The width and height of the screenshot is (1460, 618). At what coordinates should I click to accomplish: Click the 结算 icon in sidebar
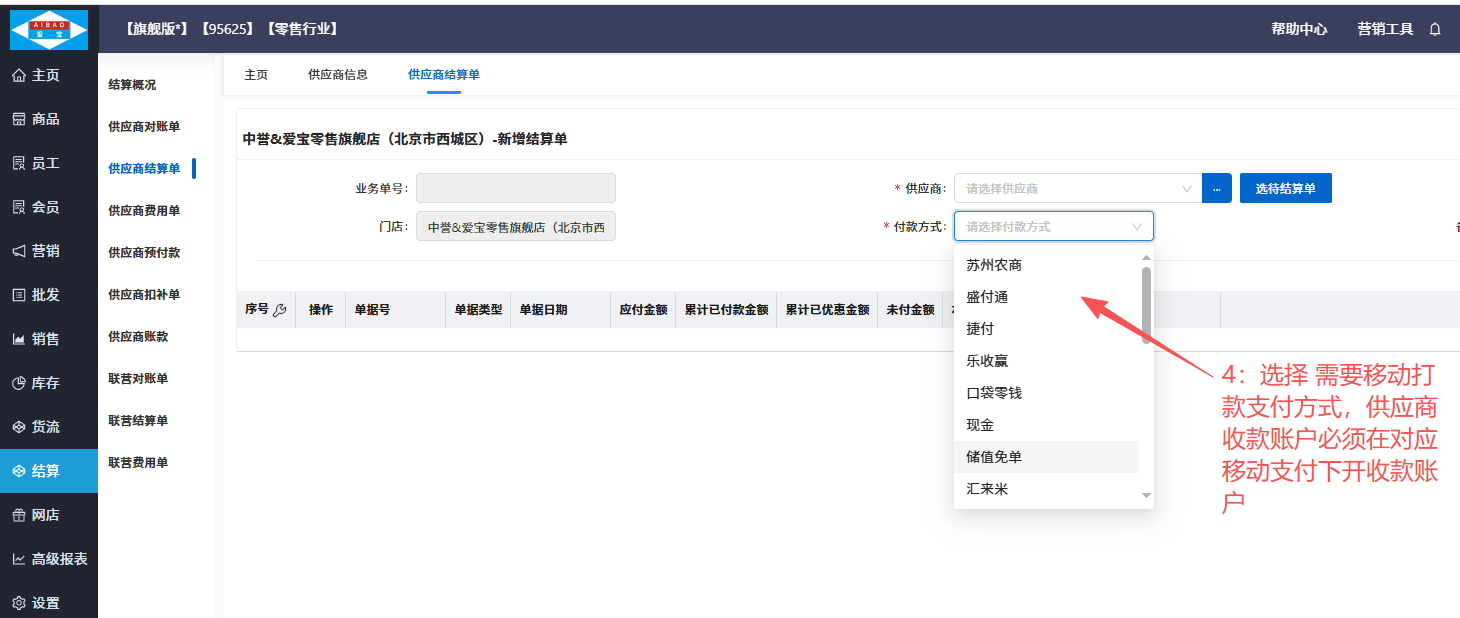19,471
